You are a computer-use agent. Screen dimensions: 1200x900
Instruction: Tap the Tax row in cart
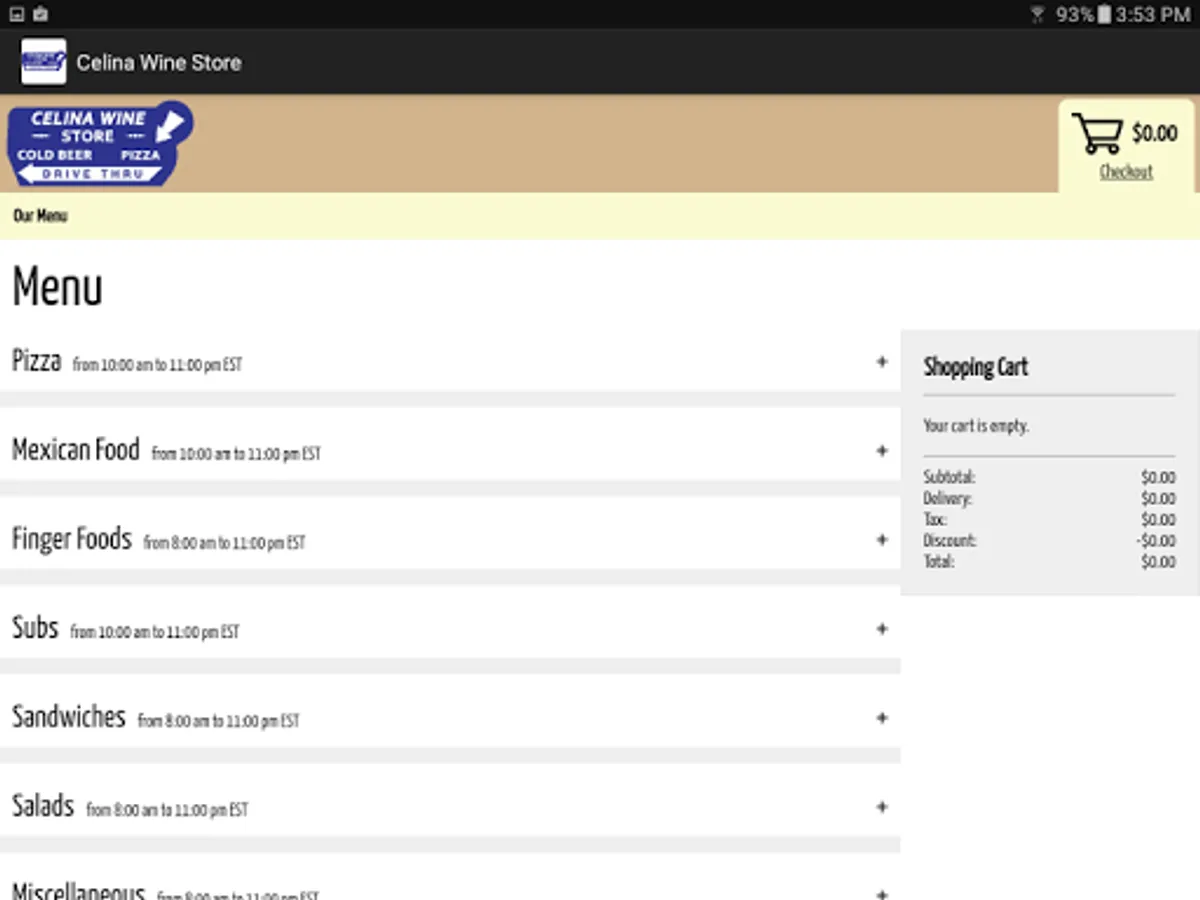coord(1049,520)
